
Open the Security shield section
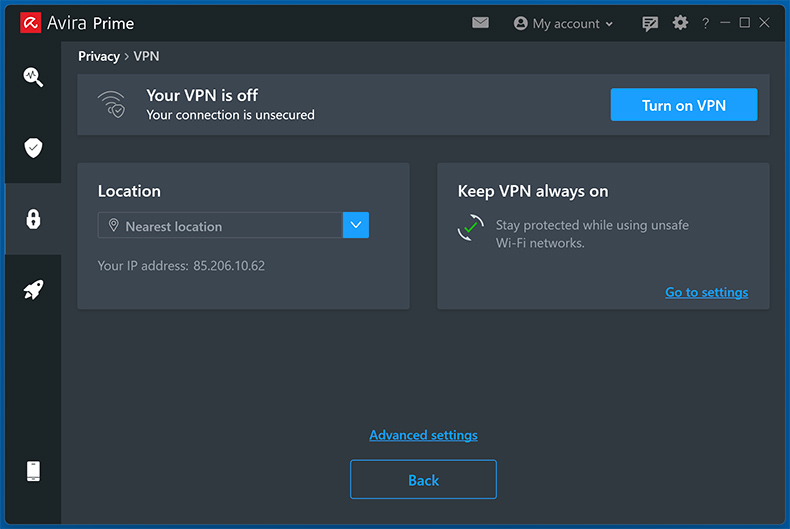(x=33, y=148)
